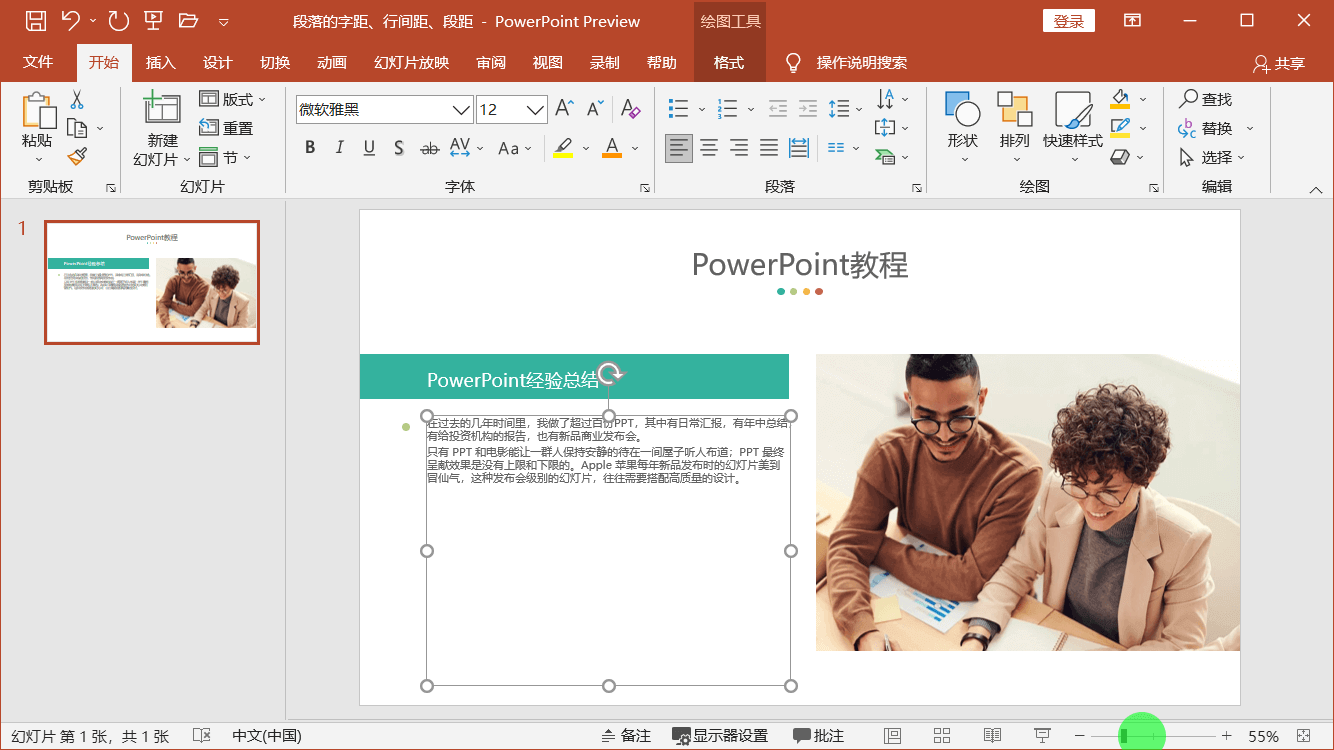Click the Redo/Repeat icon

pyautogui.click(x=118, y=20)
